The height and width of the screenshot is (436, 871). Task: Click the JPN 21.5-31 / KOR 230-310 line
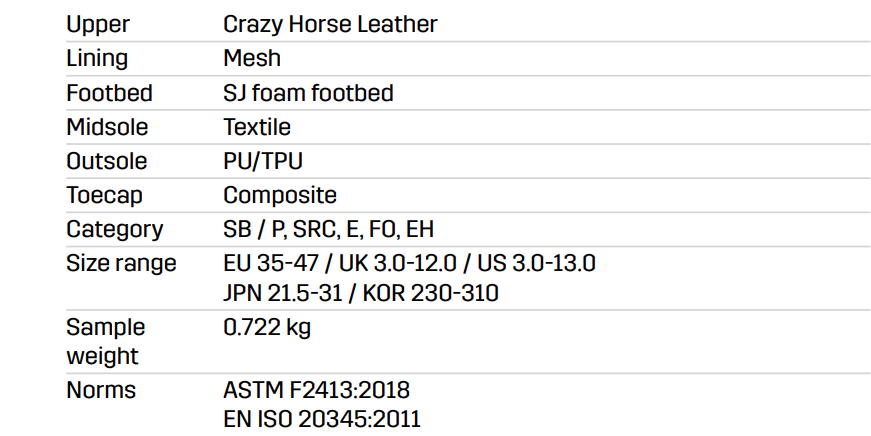click(361, 293)
